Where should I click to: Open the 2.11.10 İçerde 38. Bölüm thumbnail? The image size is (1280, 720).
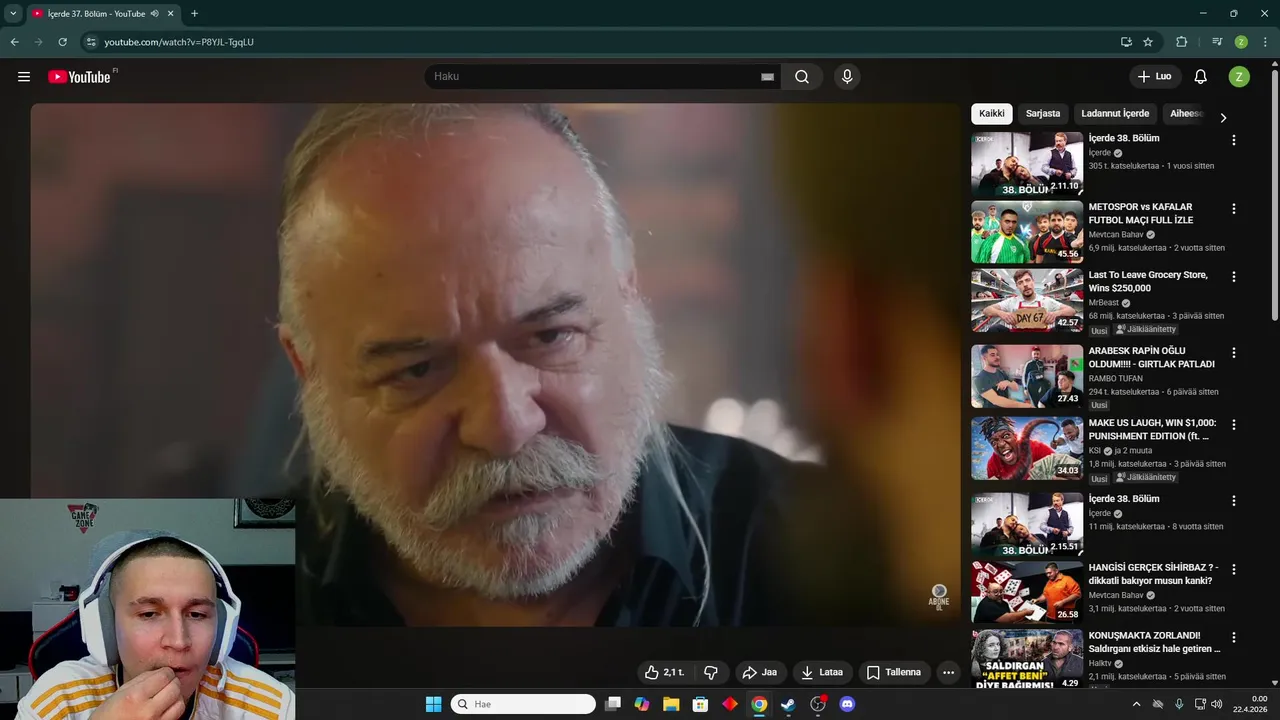(x=1027, y=164)
